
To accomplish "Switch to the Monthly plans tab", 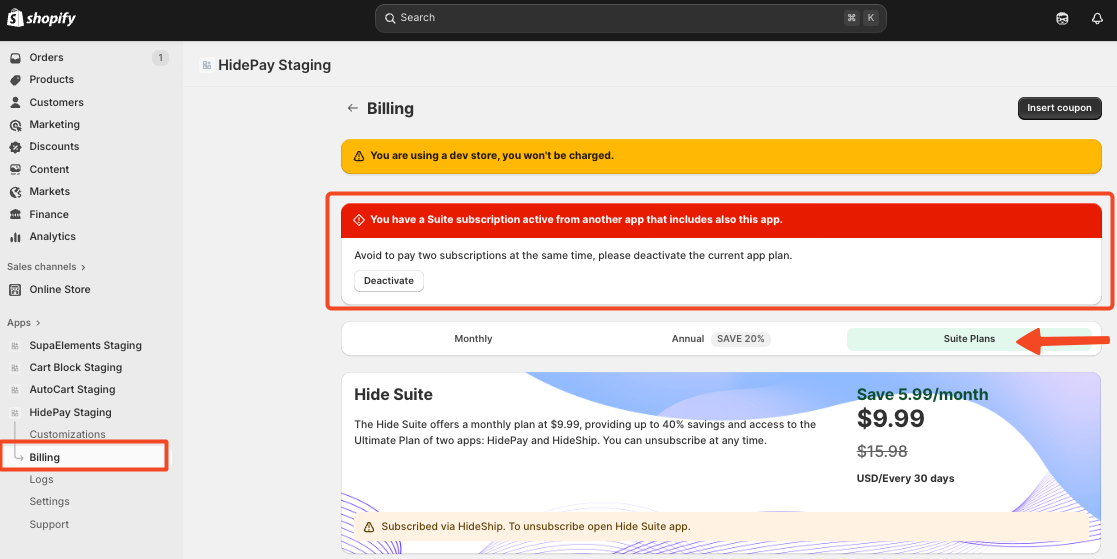I will (x=473, y=339).
